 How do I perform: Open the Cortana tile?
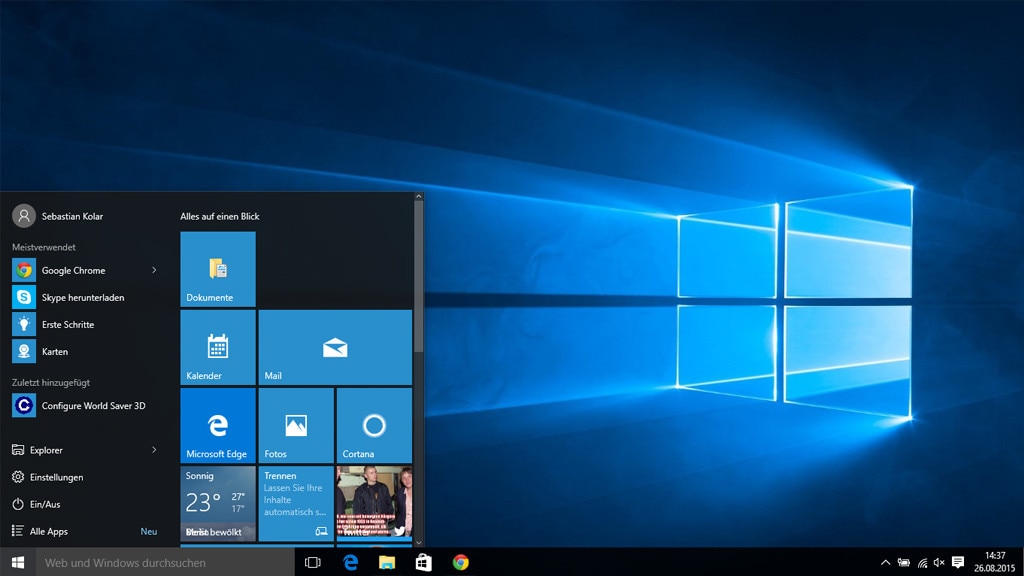click(x=374, y=425)
